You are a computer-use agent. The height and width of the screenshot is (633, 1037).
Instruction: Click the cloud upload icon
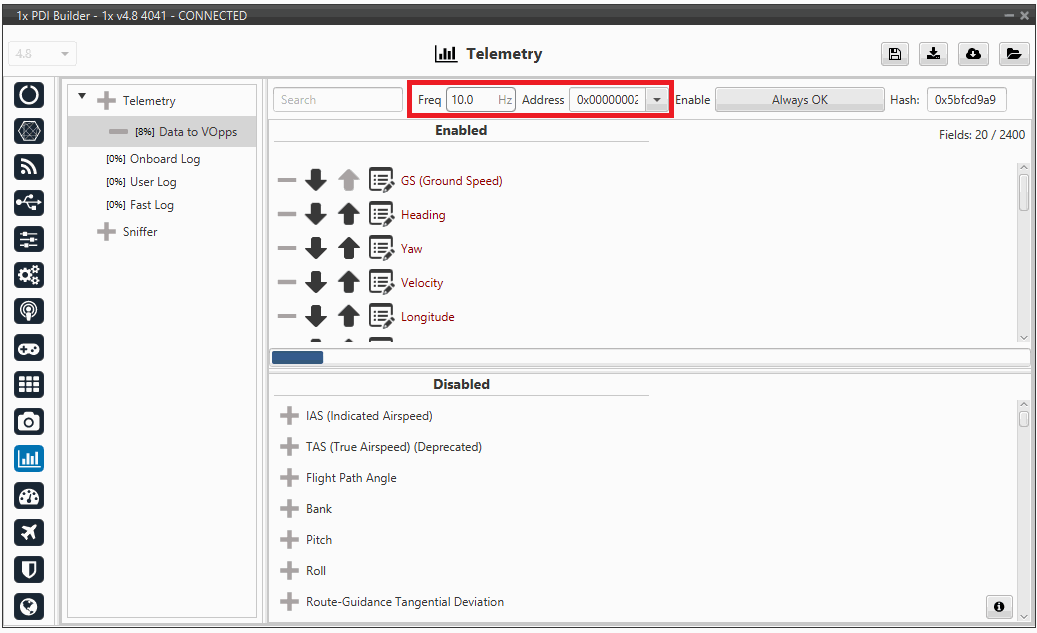[x=973, y=54]
